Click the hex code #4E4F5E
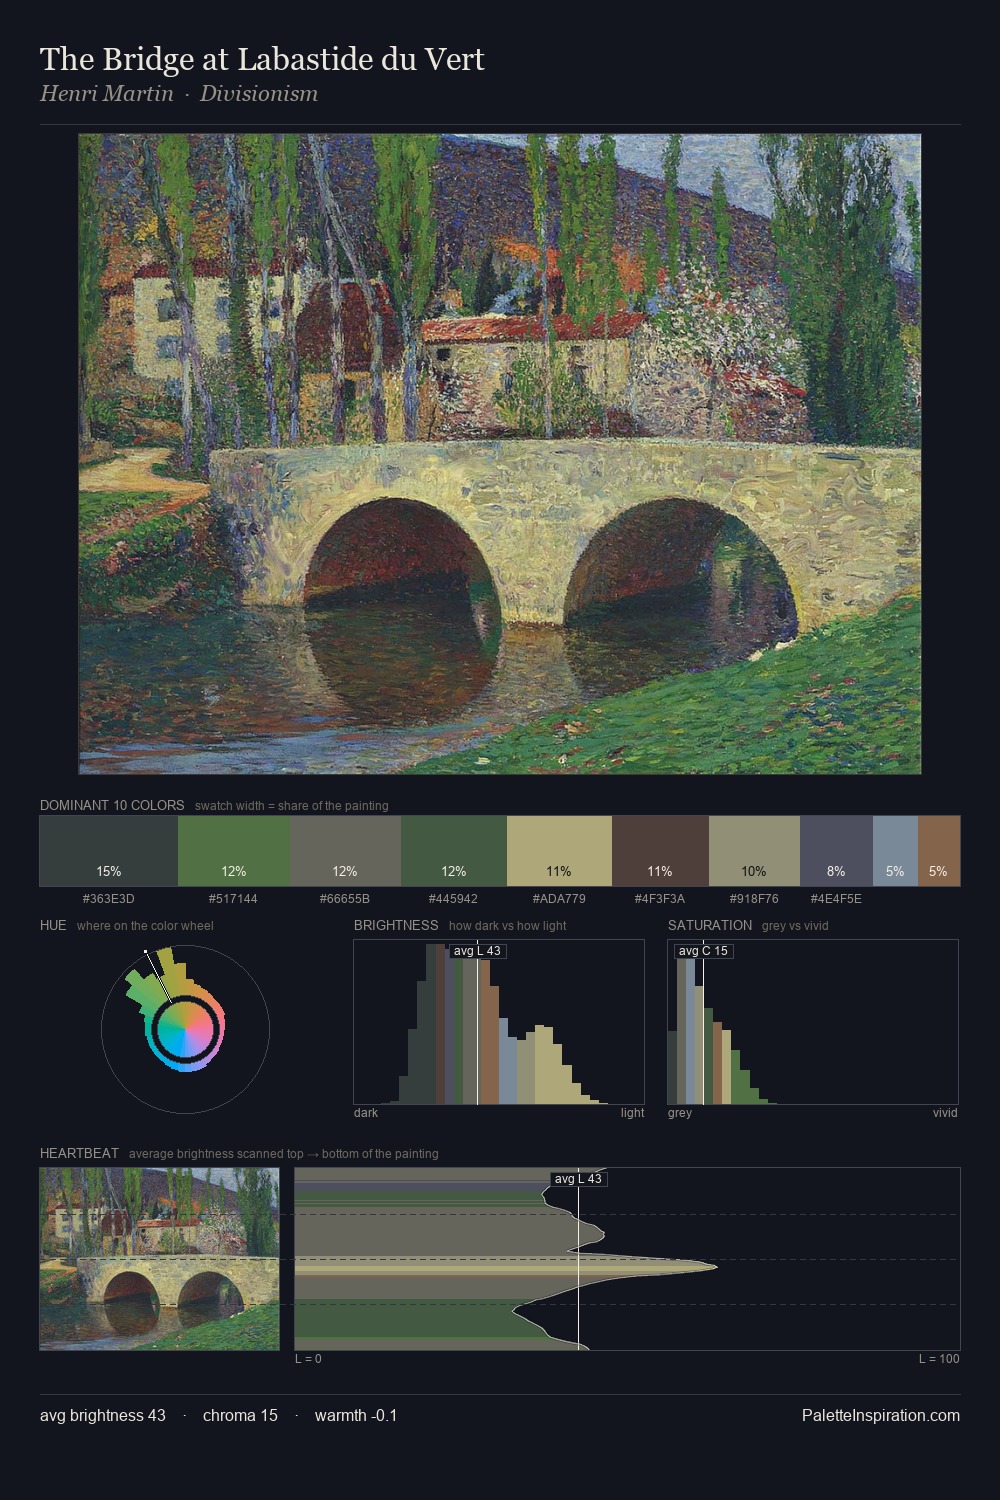Image resolution: width=1000 pixels, height=1500 pixels. click(x=836, y=899)
